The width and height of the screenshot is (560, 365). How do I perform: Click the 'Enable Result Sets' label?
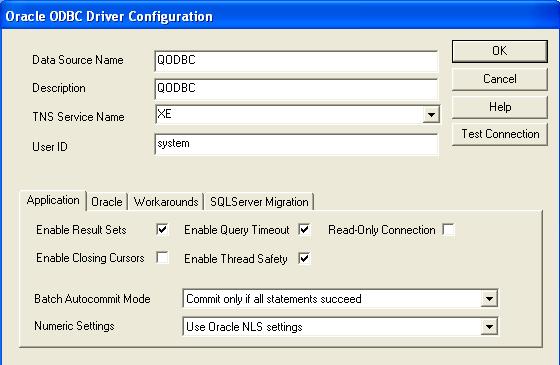(x=81, y=230)
